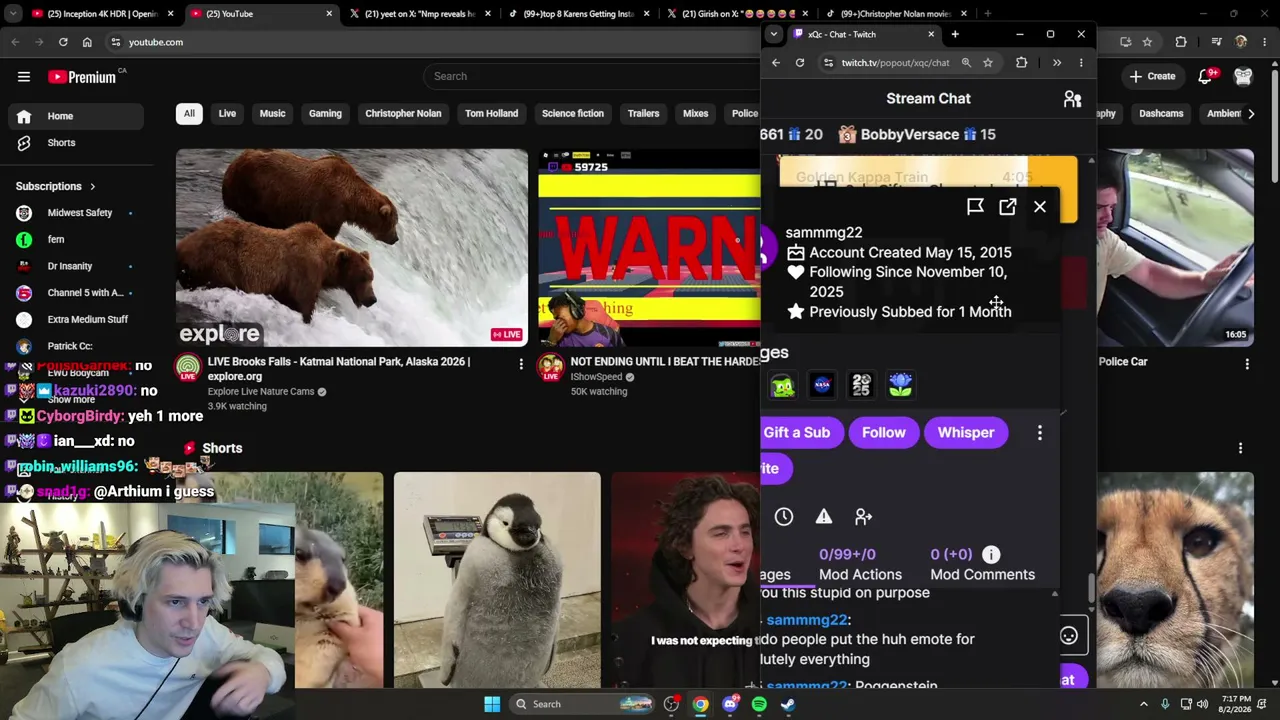
Task: Open Spotify from the taskbar
Action: tap(759, 705)
